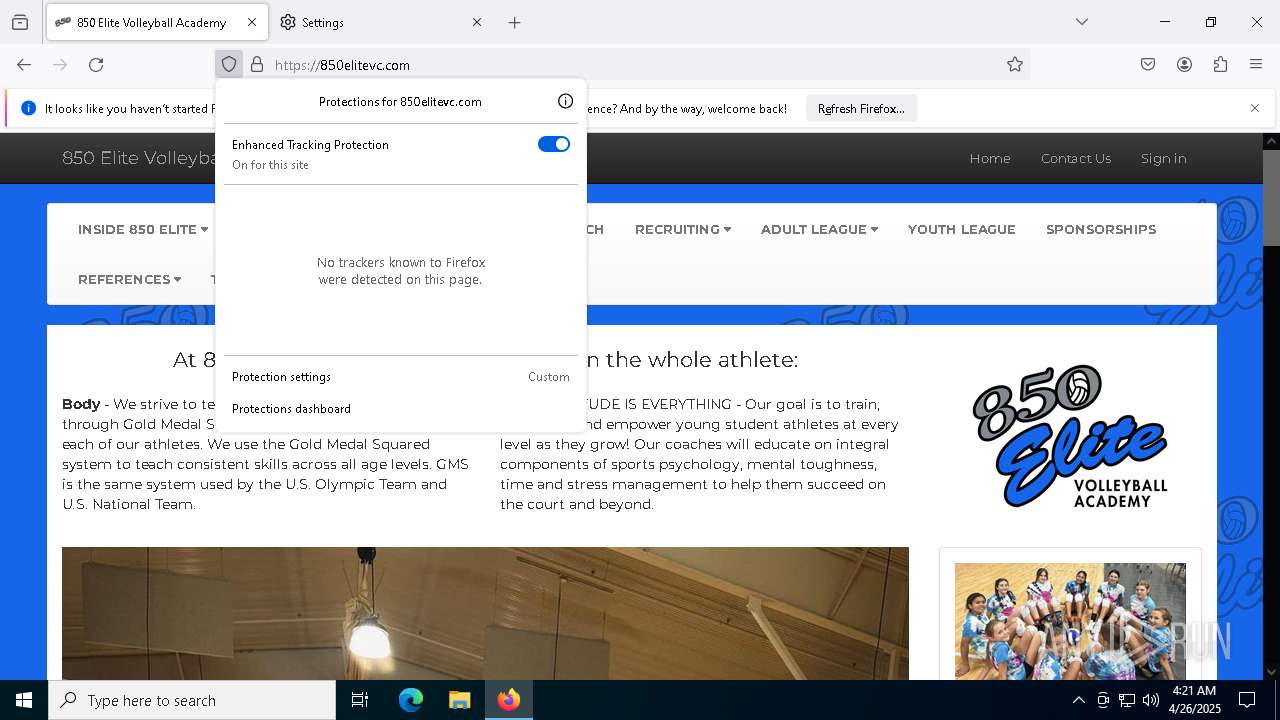Open the list all tabs dropdown arrow
The image size is (1280, 720).
tap(1082, 22)
